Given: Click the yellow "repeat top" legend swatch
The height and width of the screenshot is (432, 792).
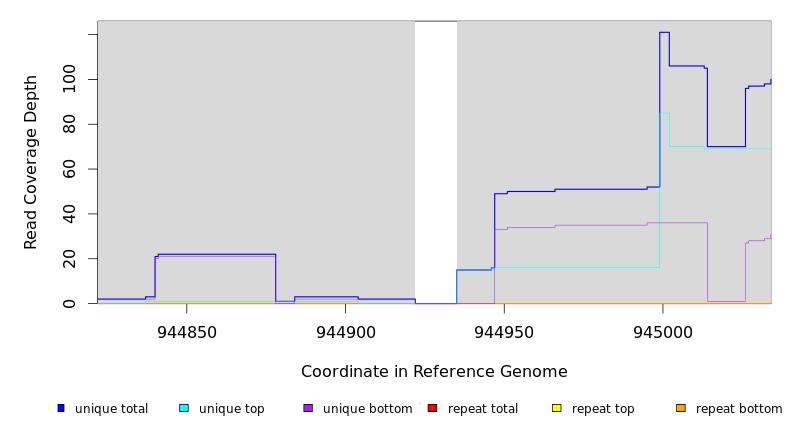Looking at the screenshot, I should 556,408.
